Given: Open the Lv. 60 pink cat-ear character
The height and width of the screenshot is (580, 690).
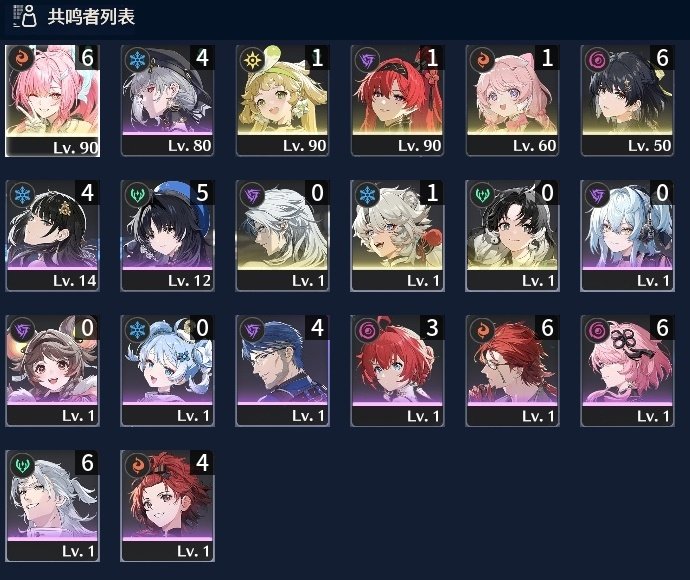Looking at the screenshot, I should (512, 101).
